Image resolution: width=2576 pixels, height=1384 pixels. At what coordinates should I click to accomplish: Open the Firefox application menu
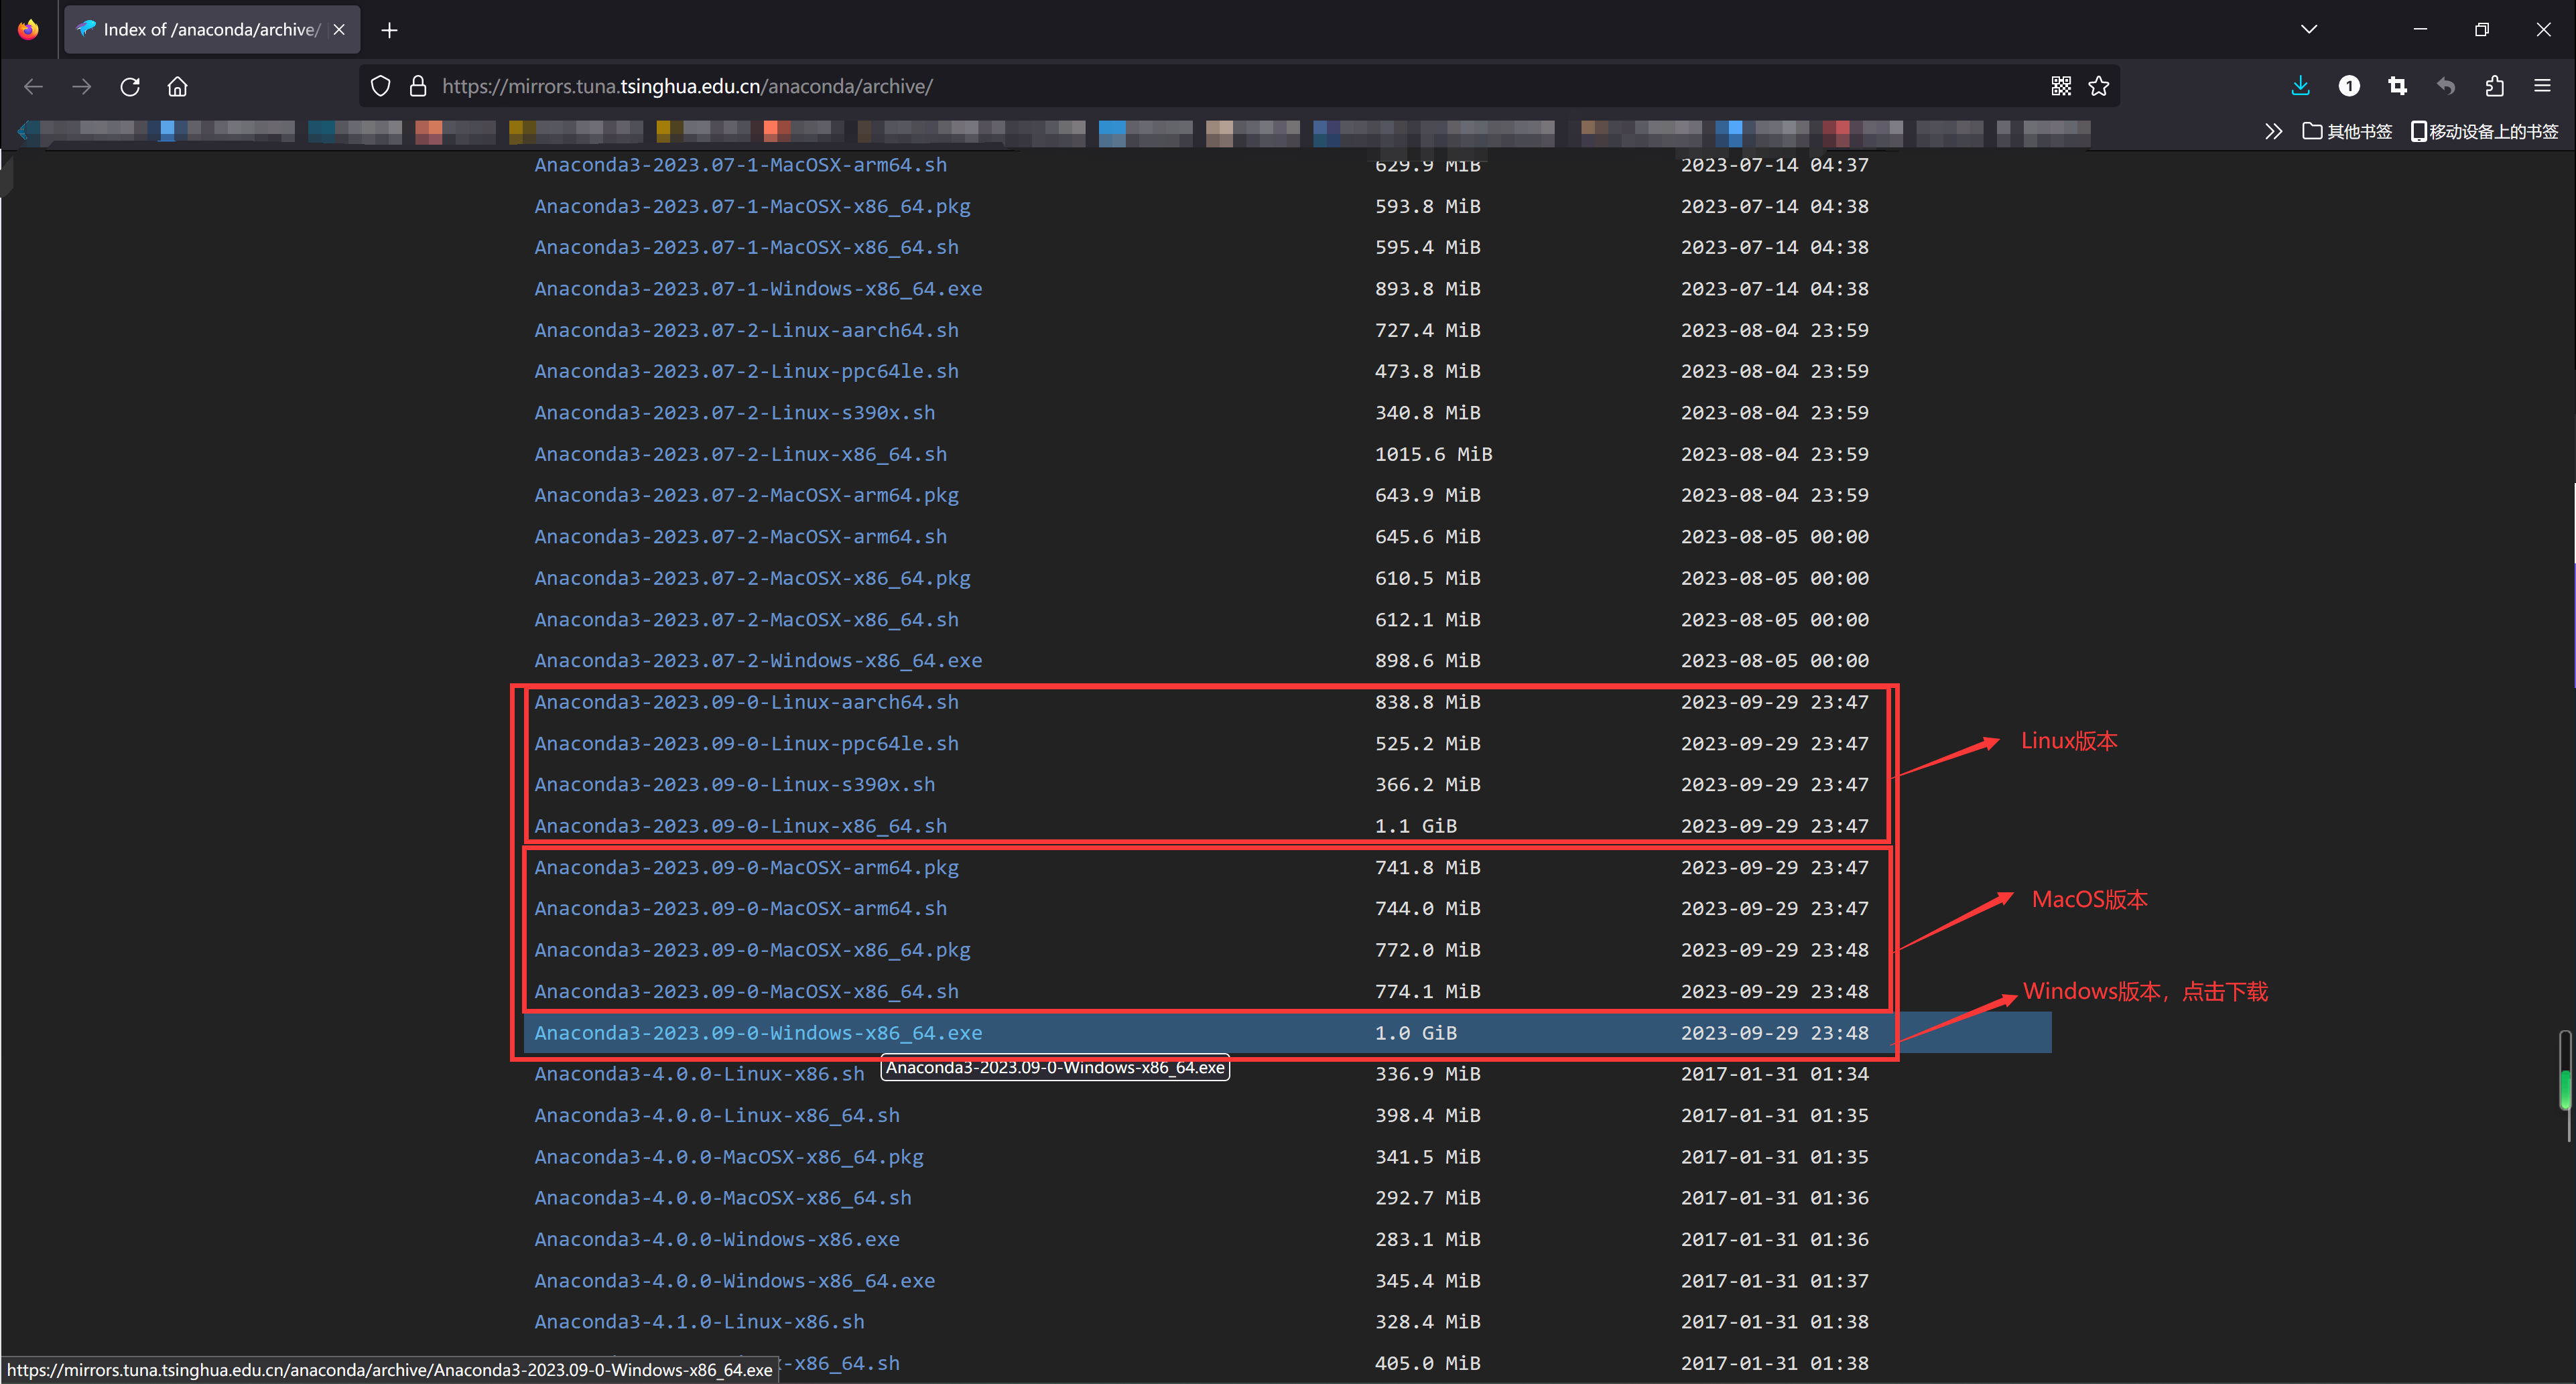coord(2542,87)
